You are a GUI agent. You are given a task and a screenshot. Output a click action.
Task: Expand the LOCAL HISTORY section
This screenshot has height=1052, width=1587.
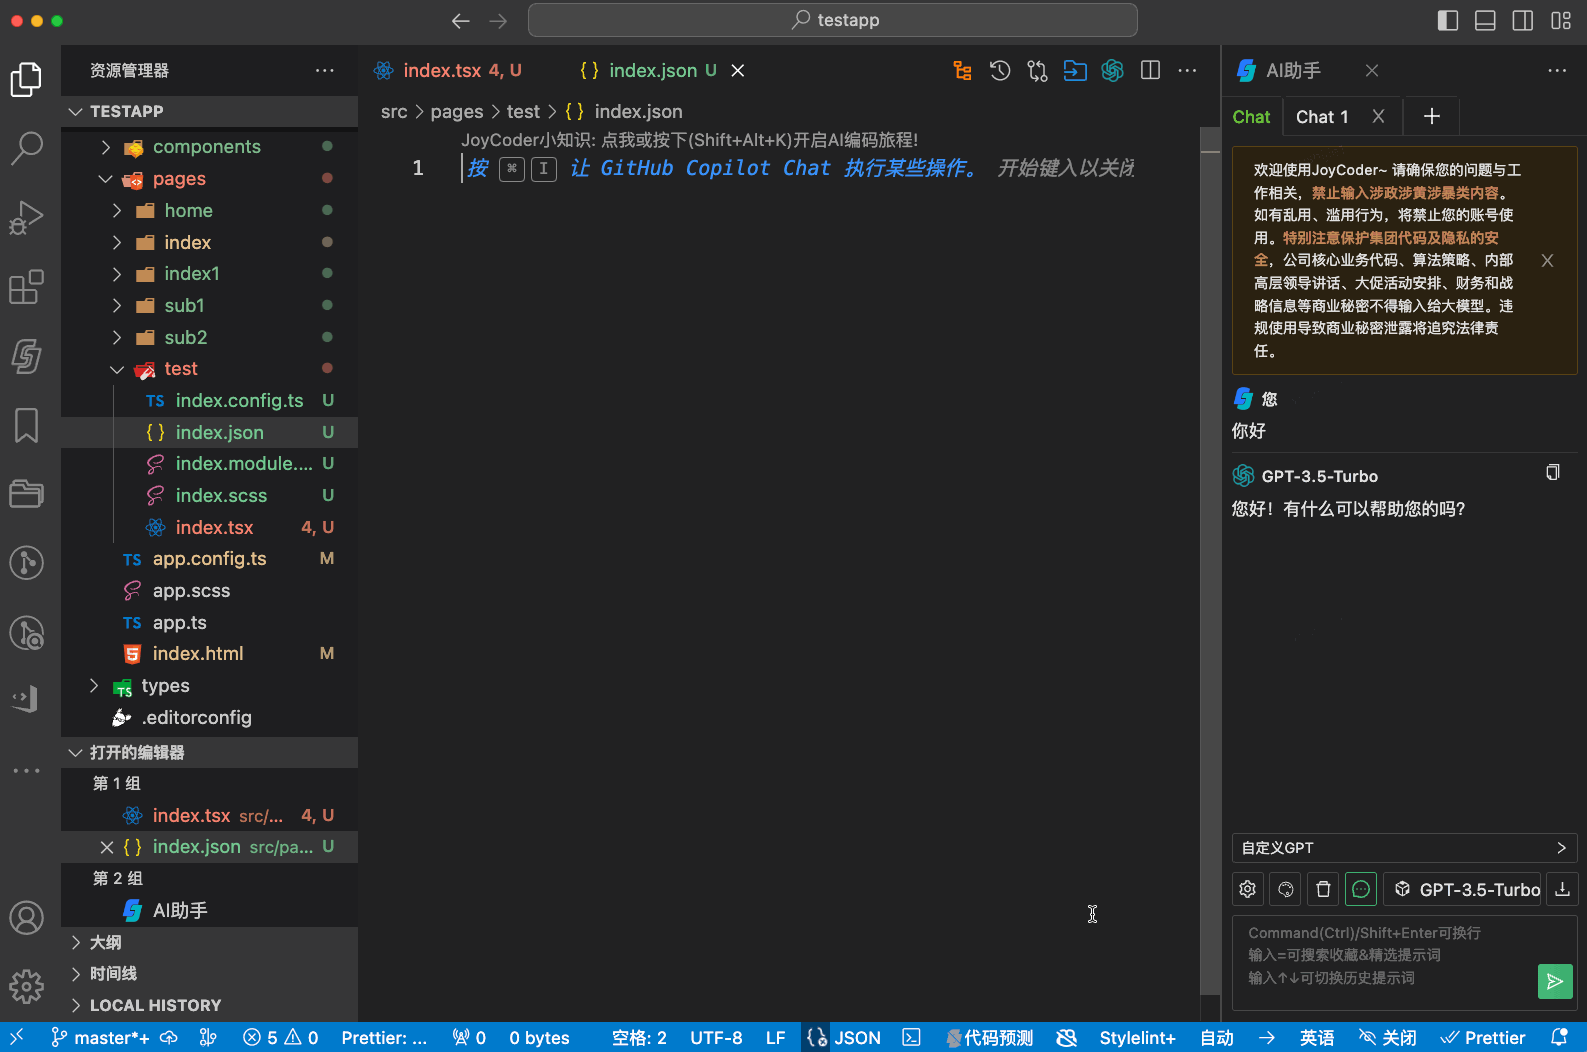[209, 1005]
